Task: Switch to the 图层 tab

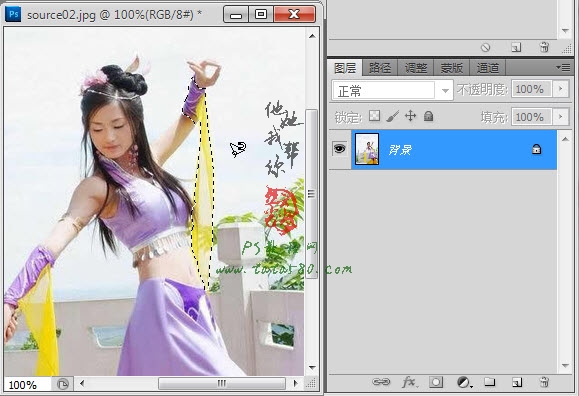Action: (345, 68)
